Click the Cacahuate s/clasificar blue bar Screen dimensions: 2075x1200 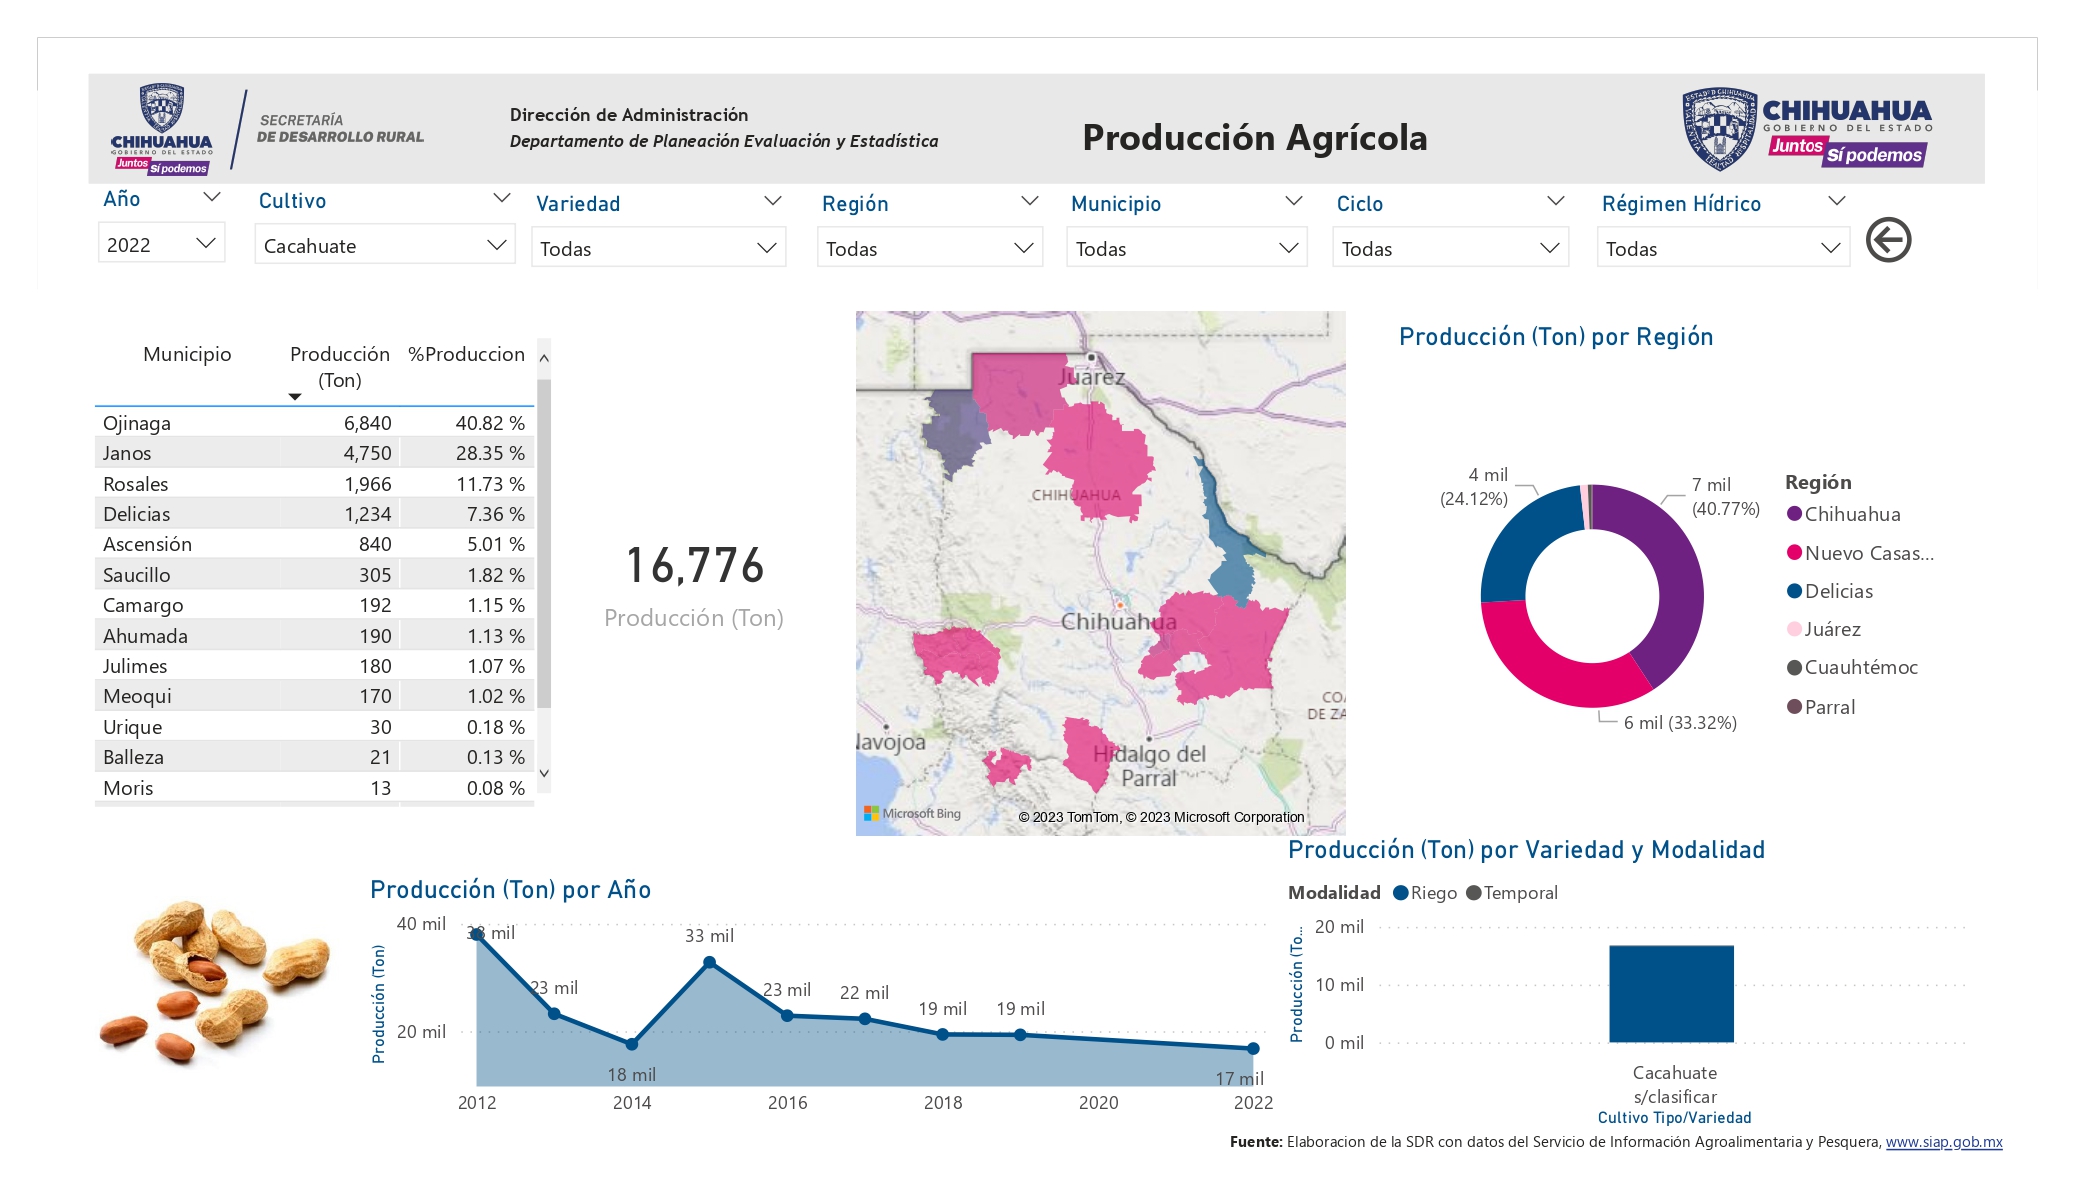(x=1671, y=994)
